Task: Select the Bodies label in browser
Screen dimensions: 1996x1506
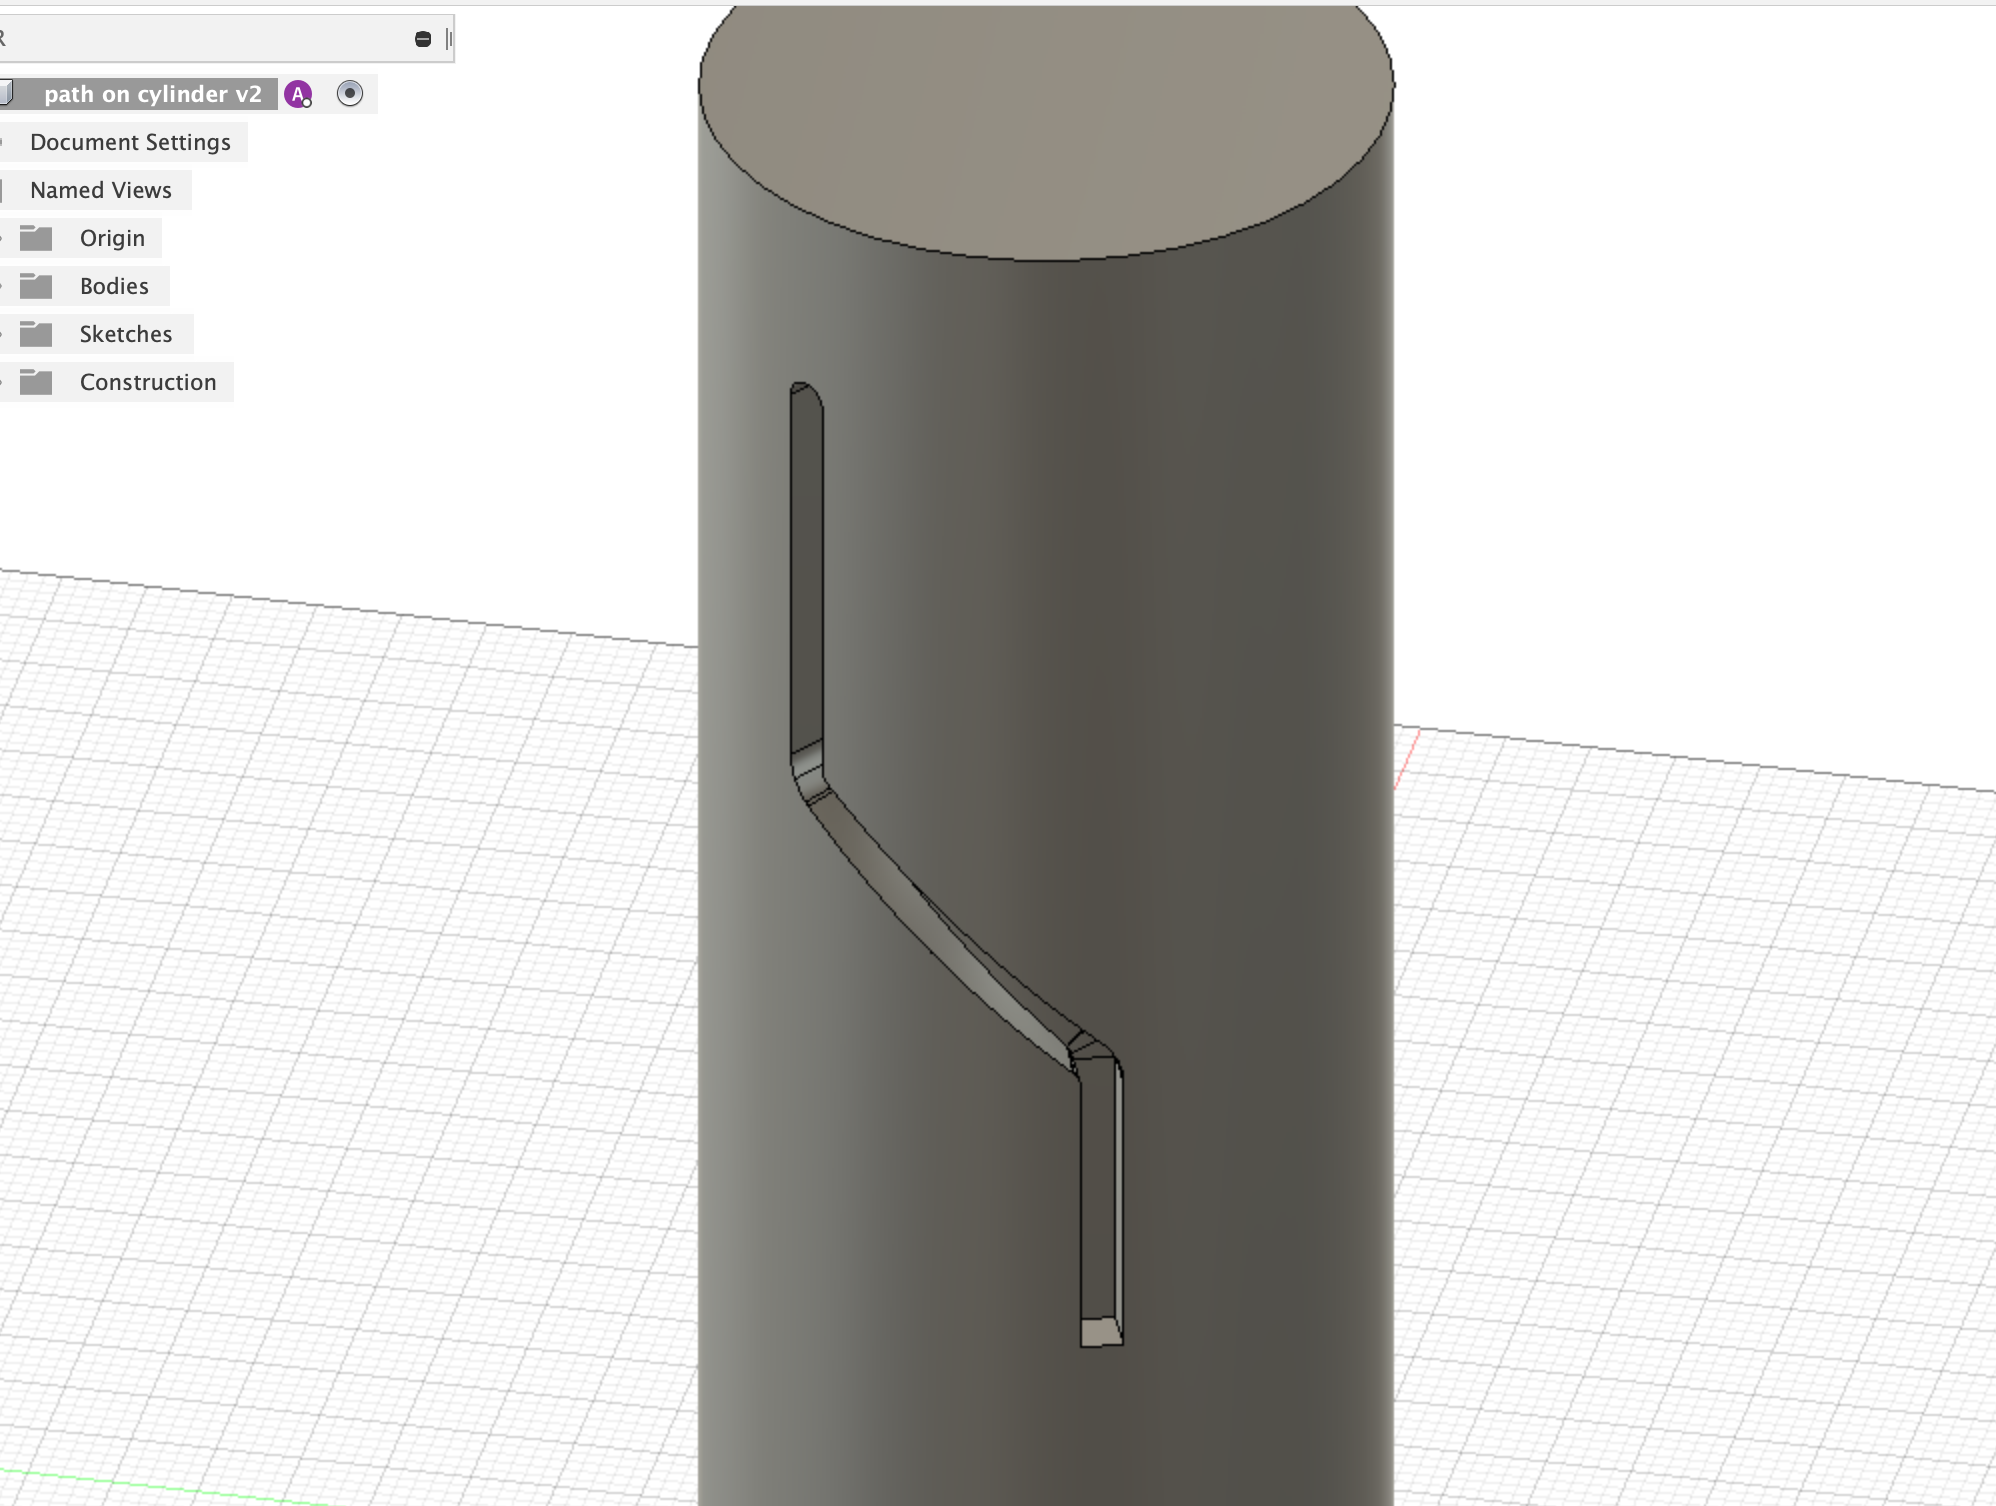Action: coord(114,286)
